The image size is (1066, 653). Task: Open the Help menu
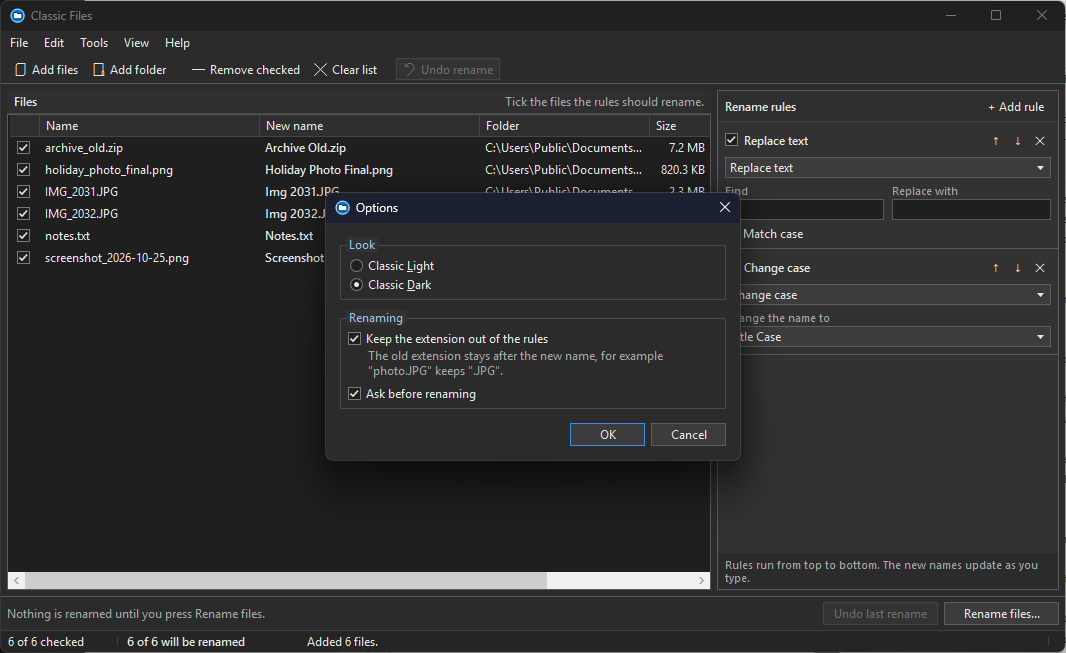click(177, 43)
